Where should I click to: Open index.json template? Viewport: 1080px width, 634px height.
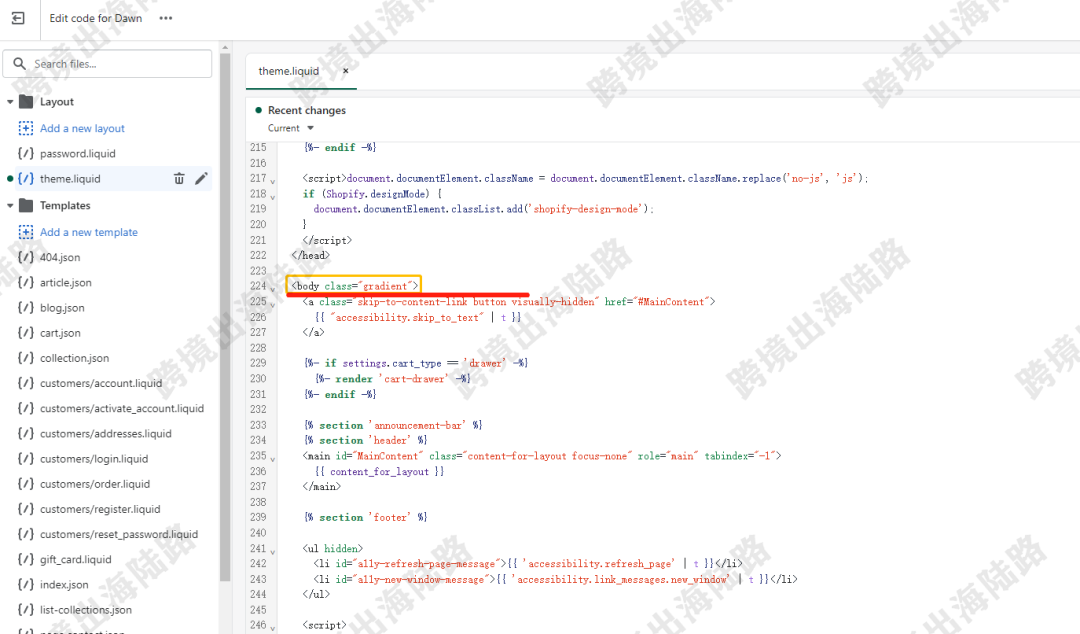(64, 584)
